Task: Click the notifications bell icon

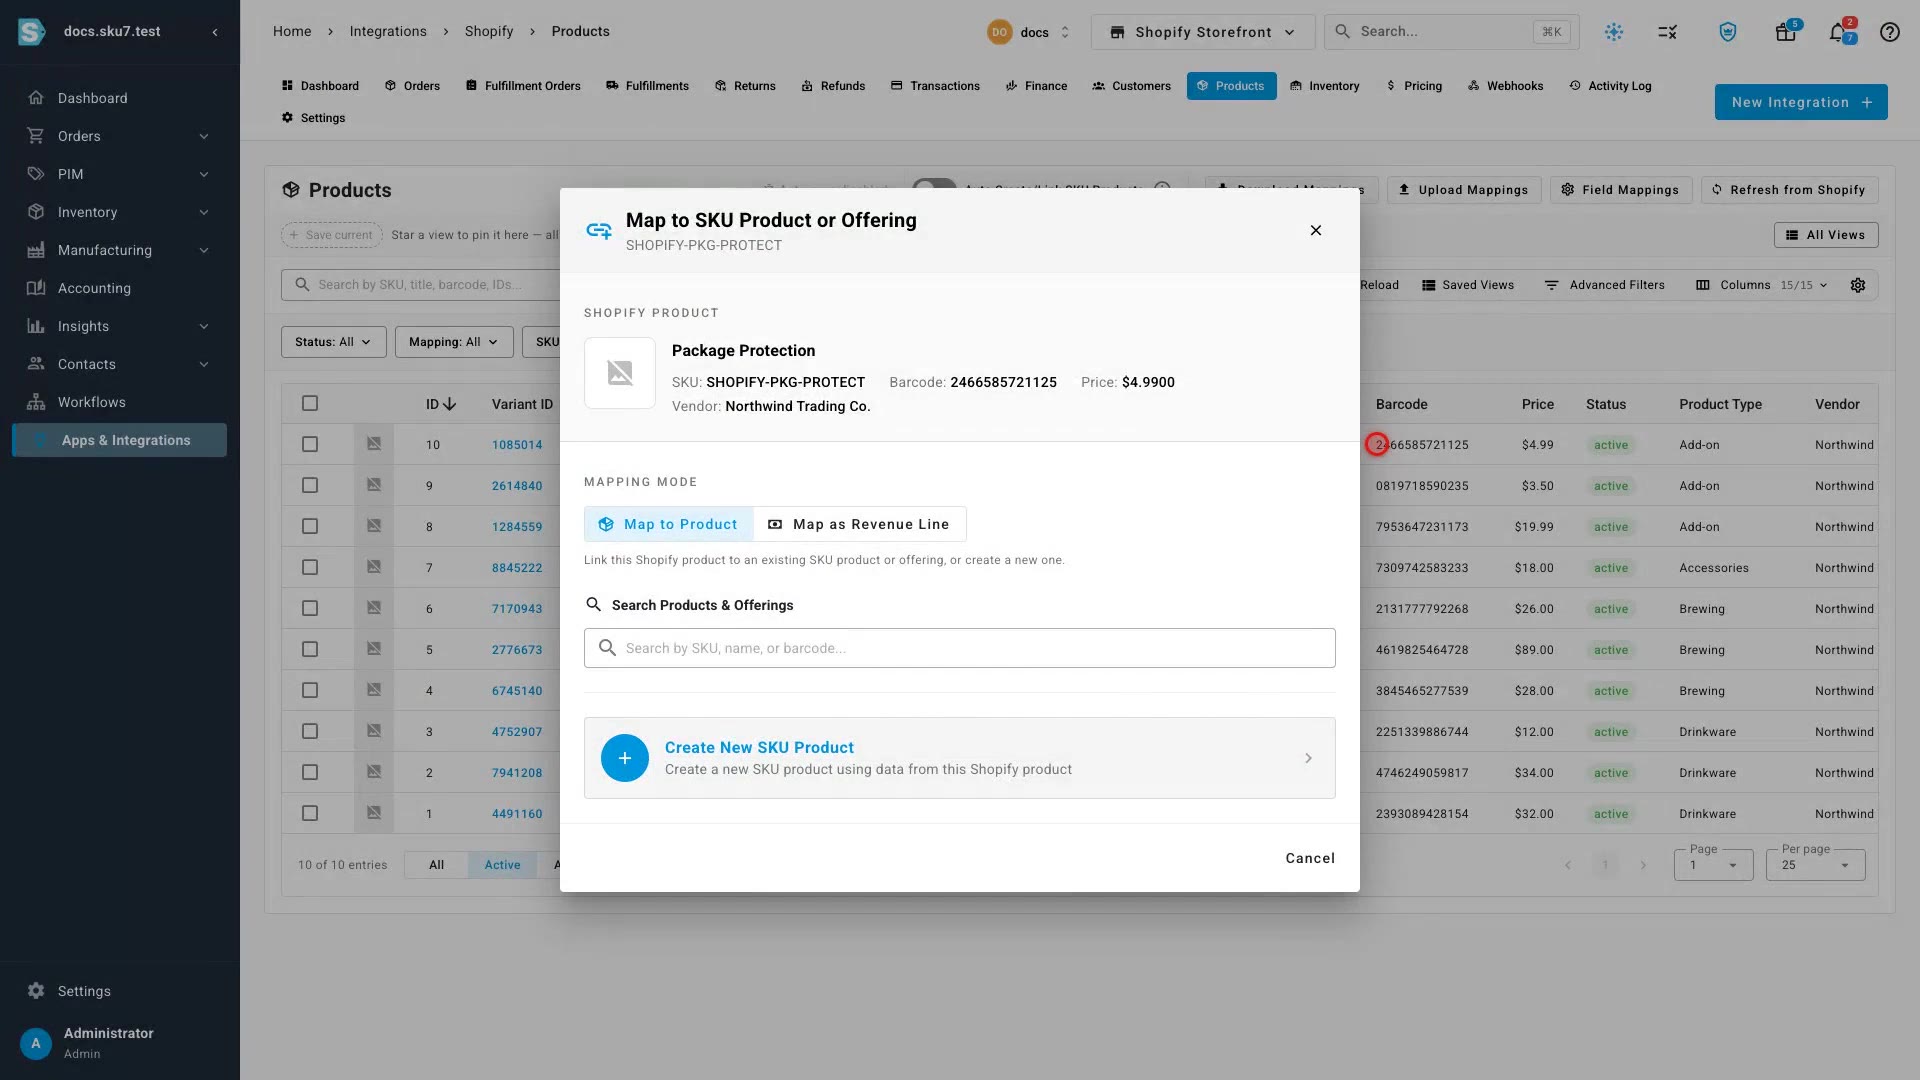Action: coord(1837,32)
